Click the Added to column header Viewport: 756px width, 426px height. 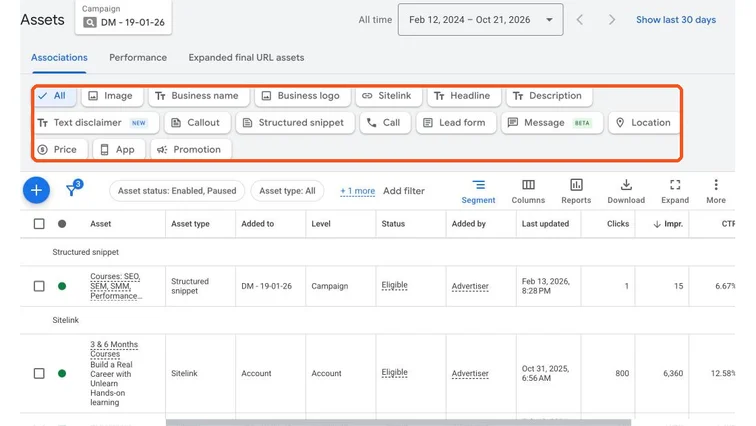257,224
